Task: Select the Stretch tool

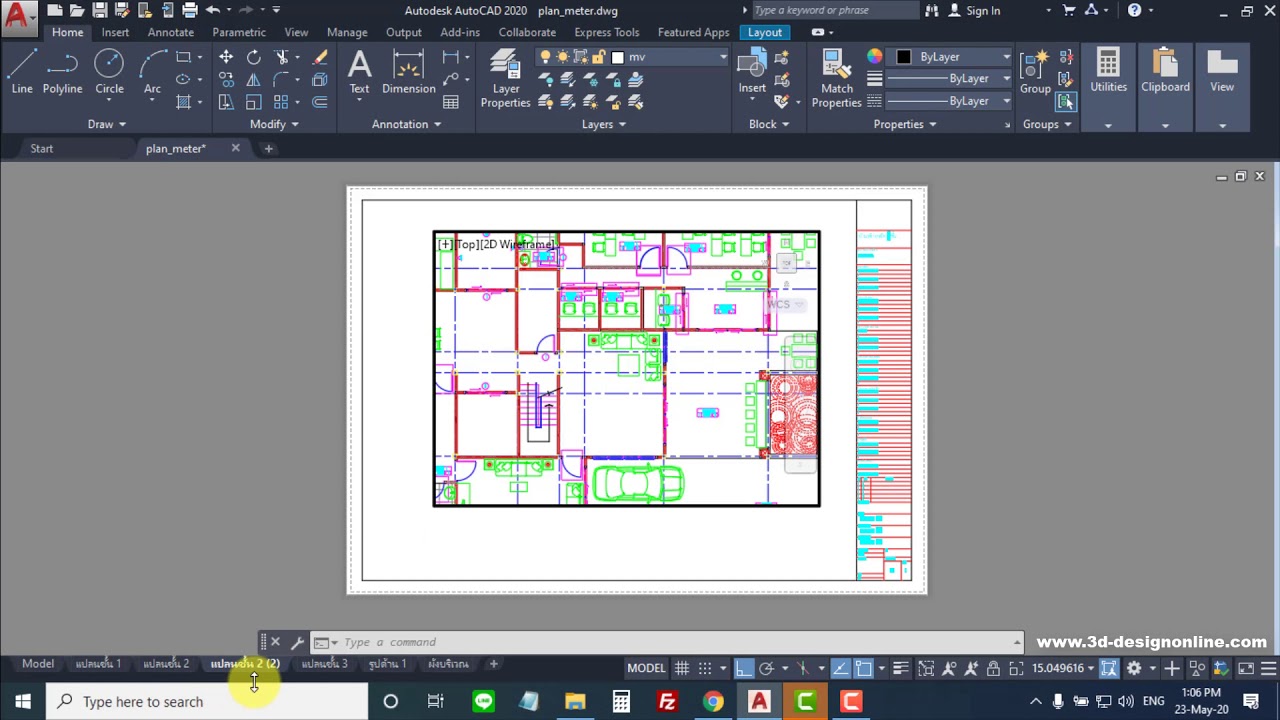Action: [x=226, y=102]
